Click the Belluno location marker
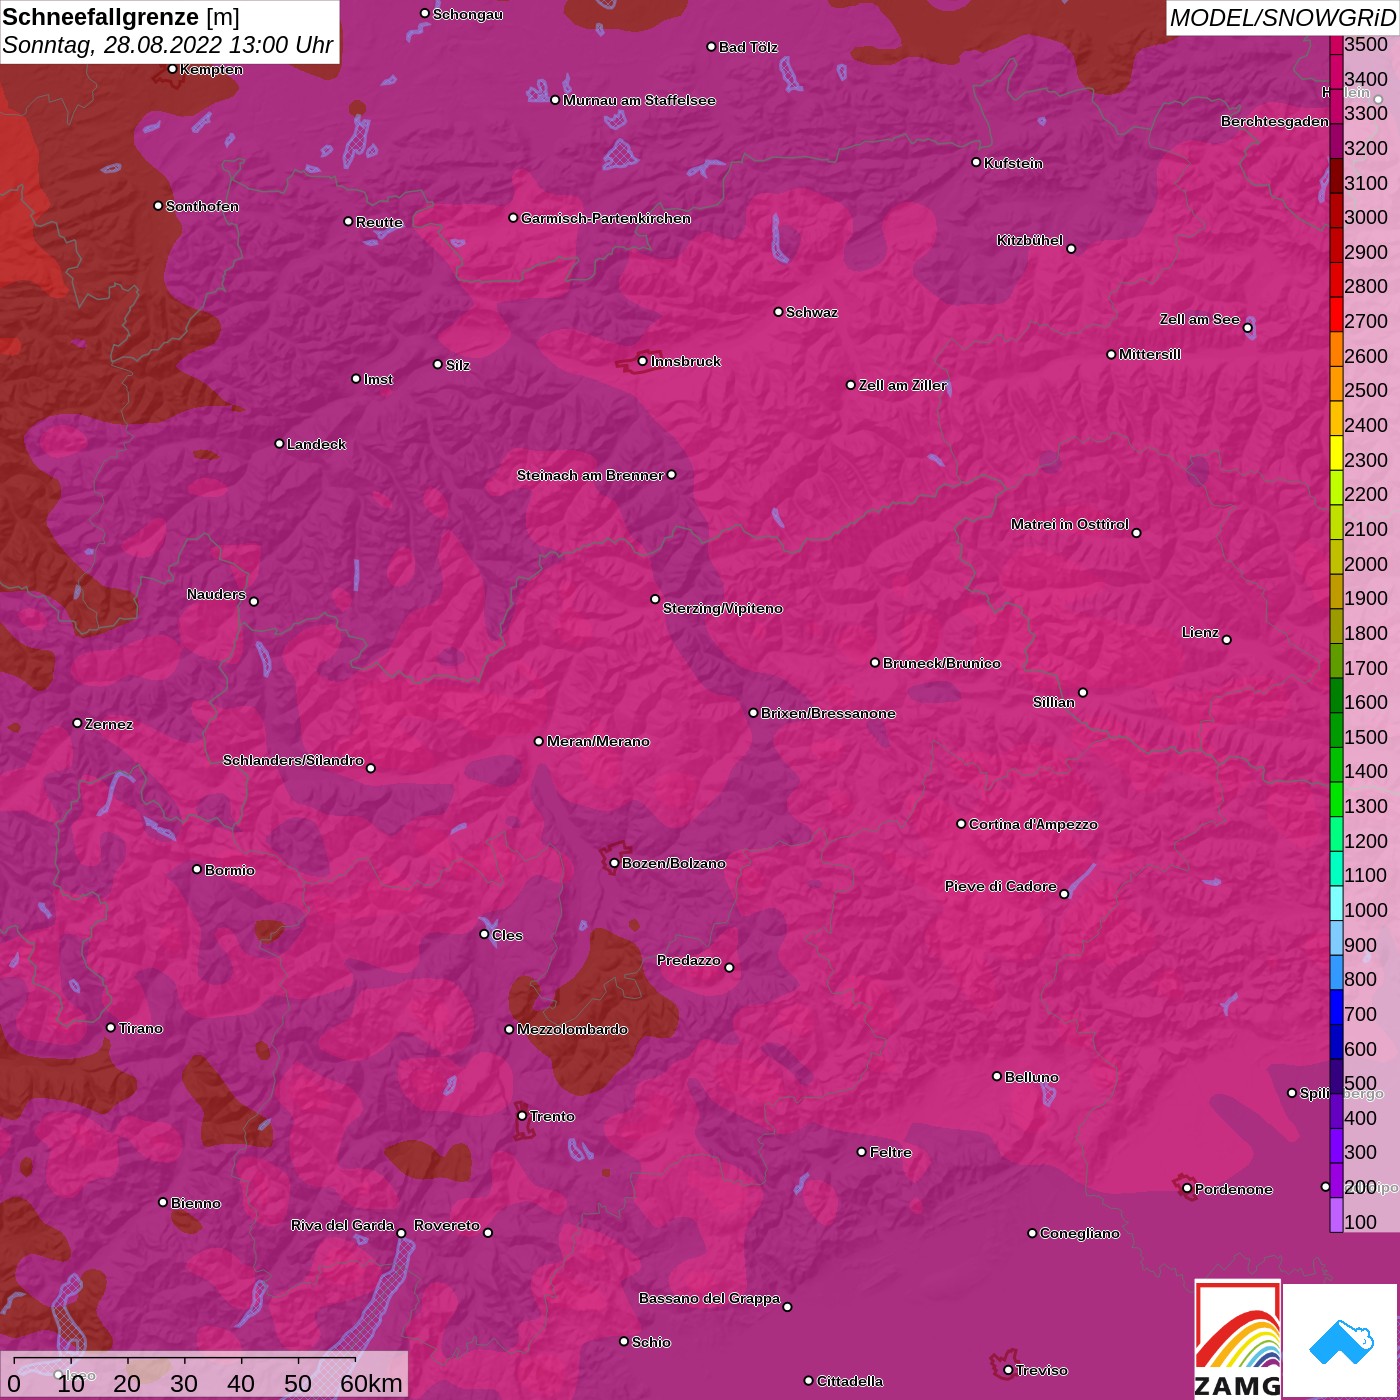Image resolution: width=1400 pixels, height=1400 pixels. click(x=997, y=1076)
